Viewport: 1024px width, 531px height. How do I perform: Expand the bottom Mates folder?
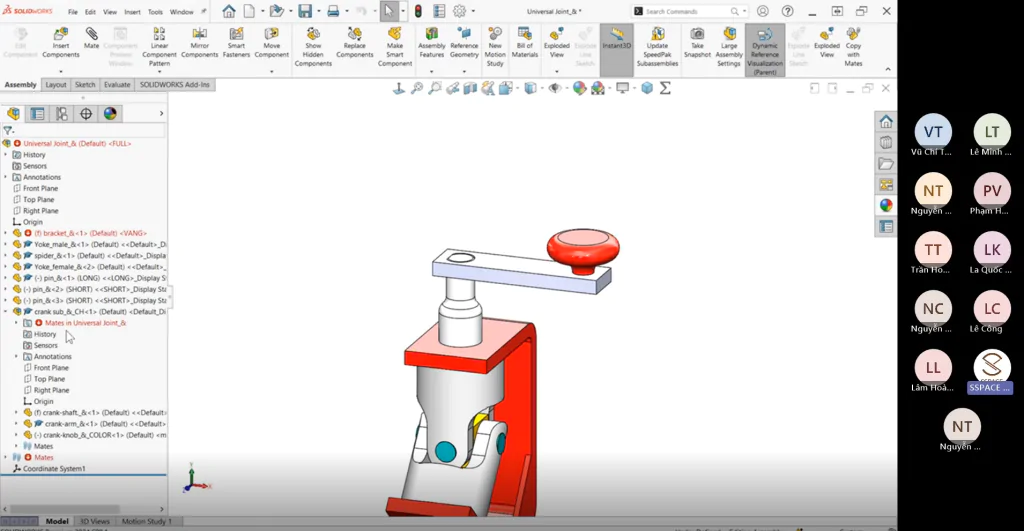click(x=6, y=457)
